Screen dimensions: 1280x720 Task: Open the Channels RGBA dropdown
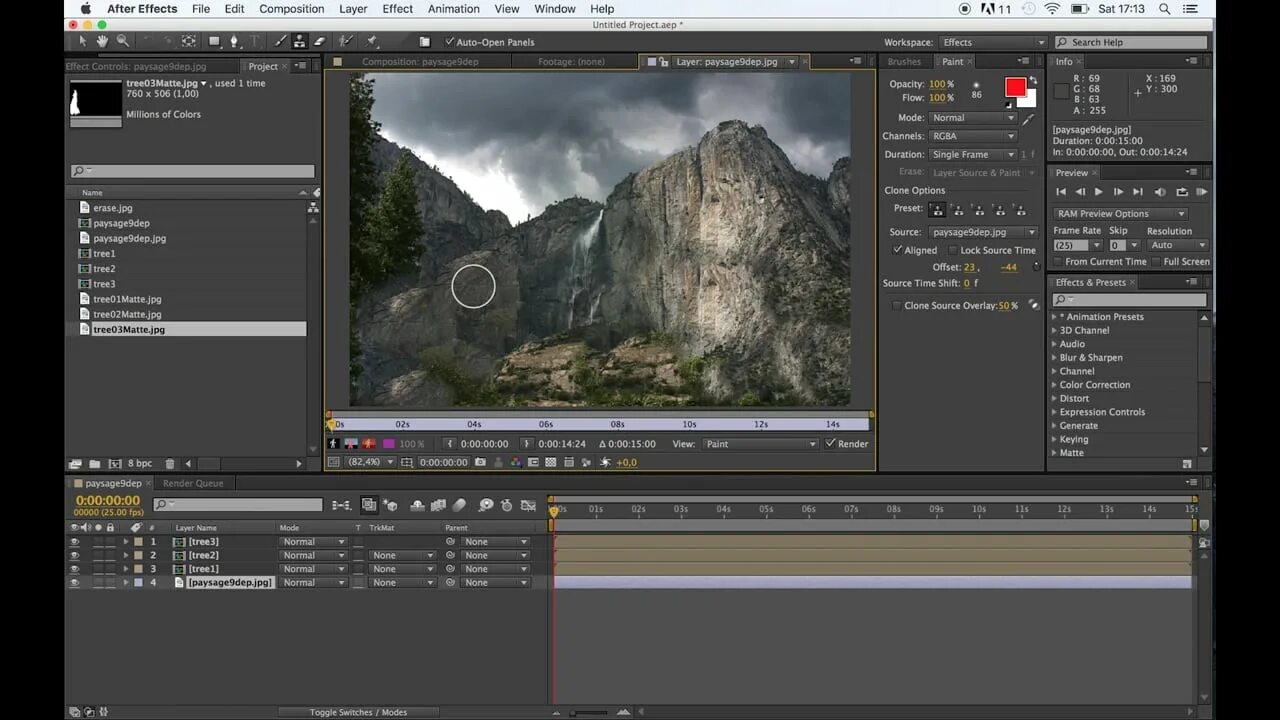pyautogui.click(x=972, y=136)
